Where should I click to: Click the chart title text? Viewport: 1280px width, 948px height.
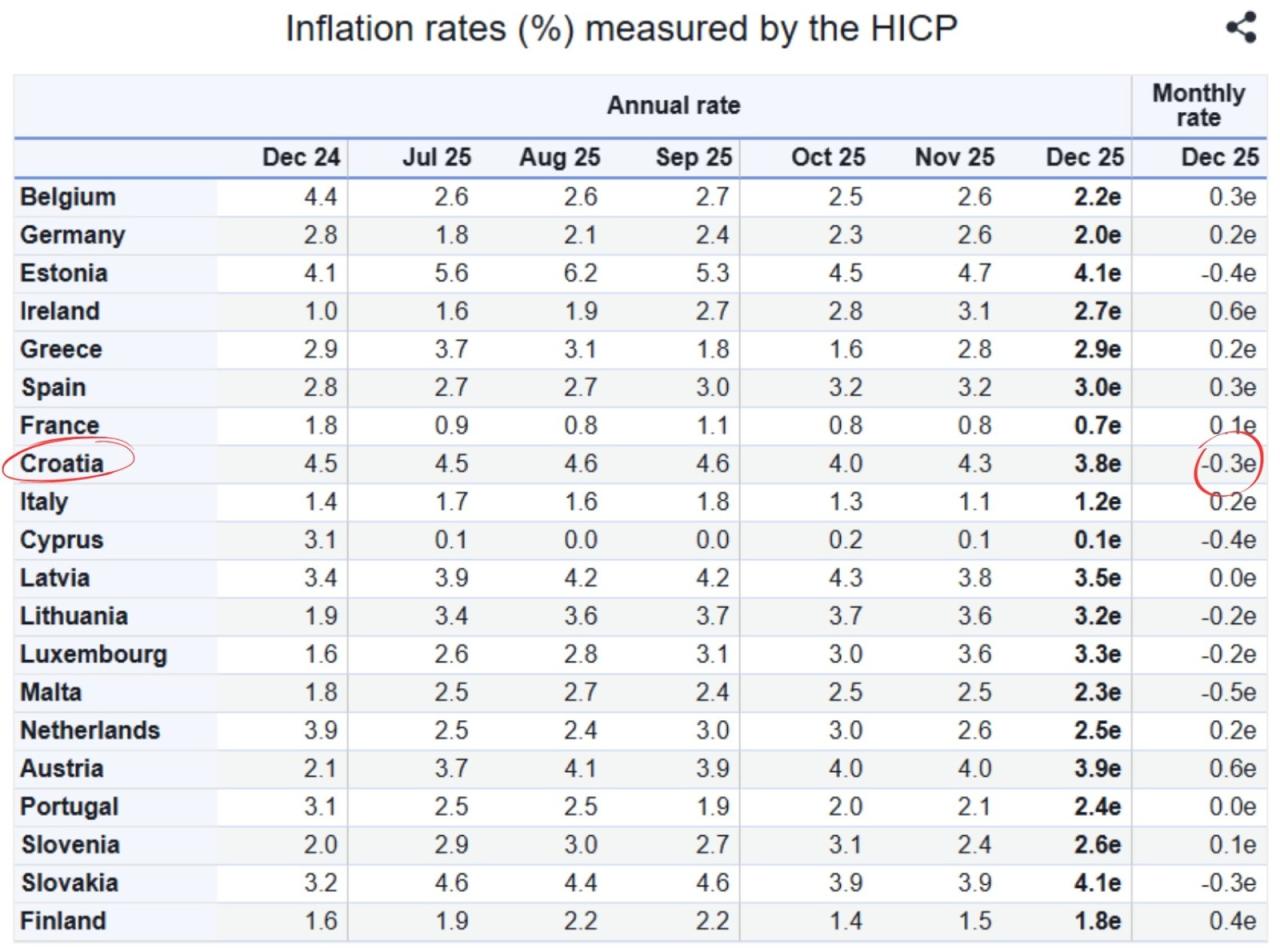pos(621,29)
